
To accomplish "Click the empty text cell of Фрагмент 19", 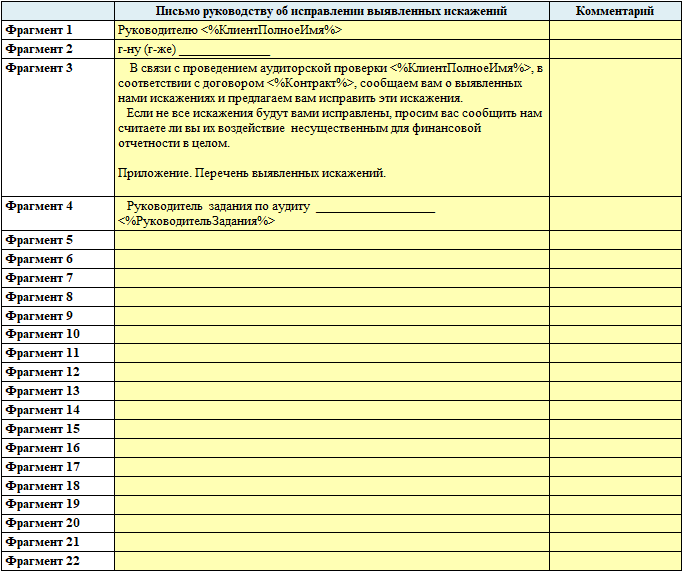I will tap(331, 504).
